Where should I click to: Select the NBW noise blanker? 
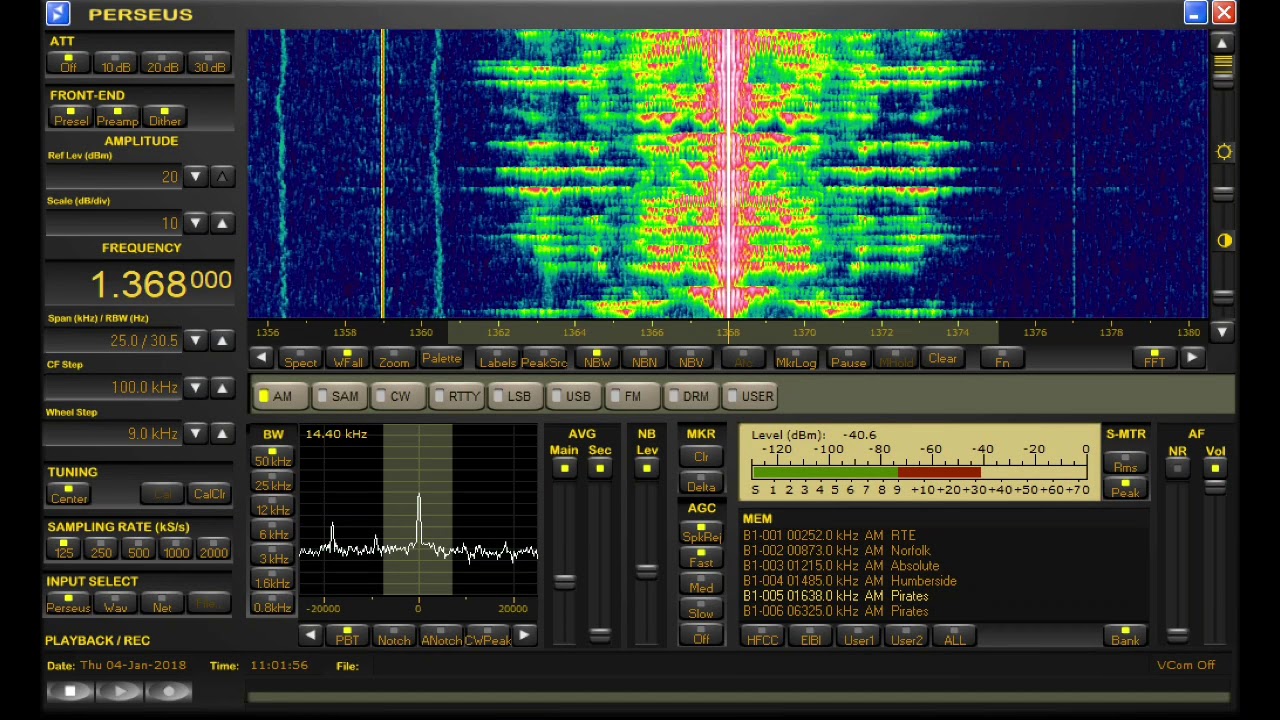pos(597,358)
